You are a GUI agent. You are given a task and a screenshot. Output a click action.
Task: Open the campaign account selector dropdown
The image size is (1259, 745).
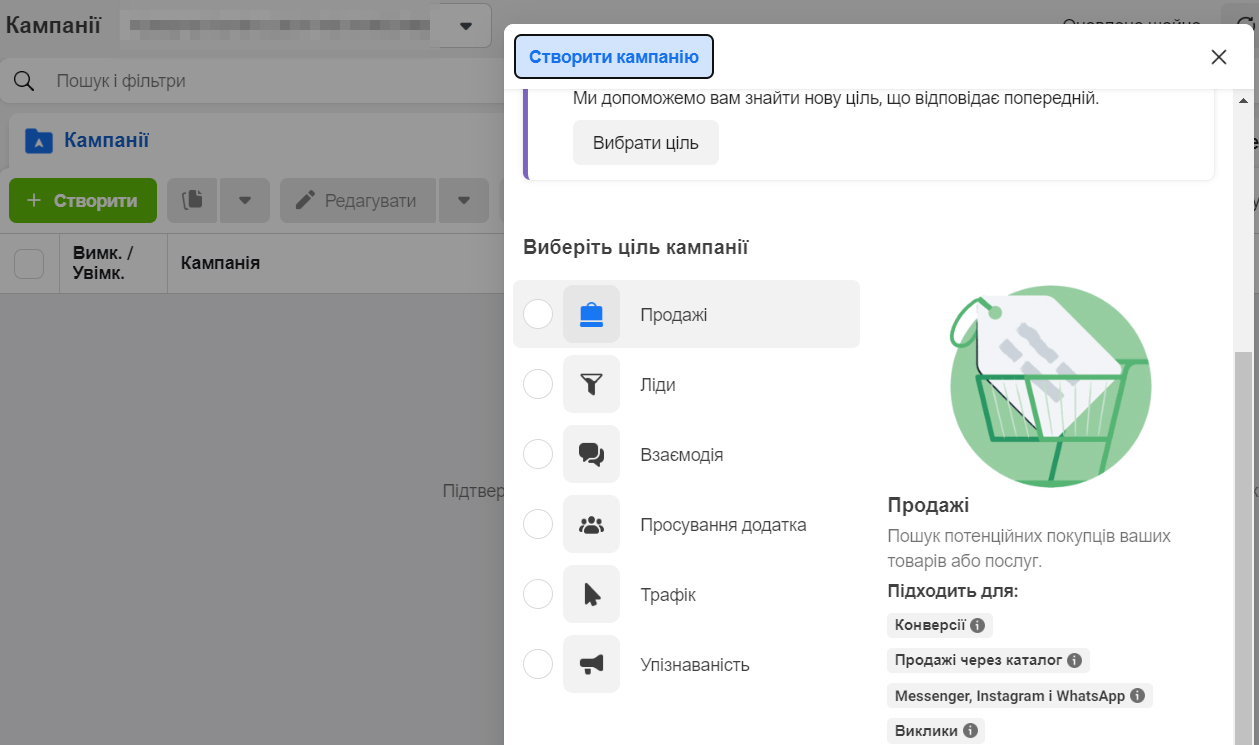point(461,25)
